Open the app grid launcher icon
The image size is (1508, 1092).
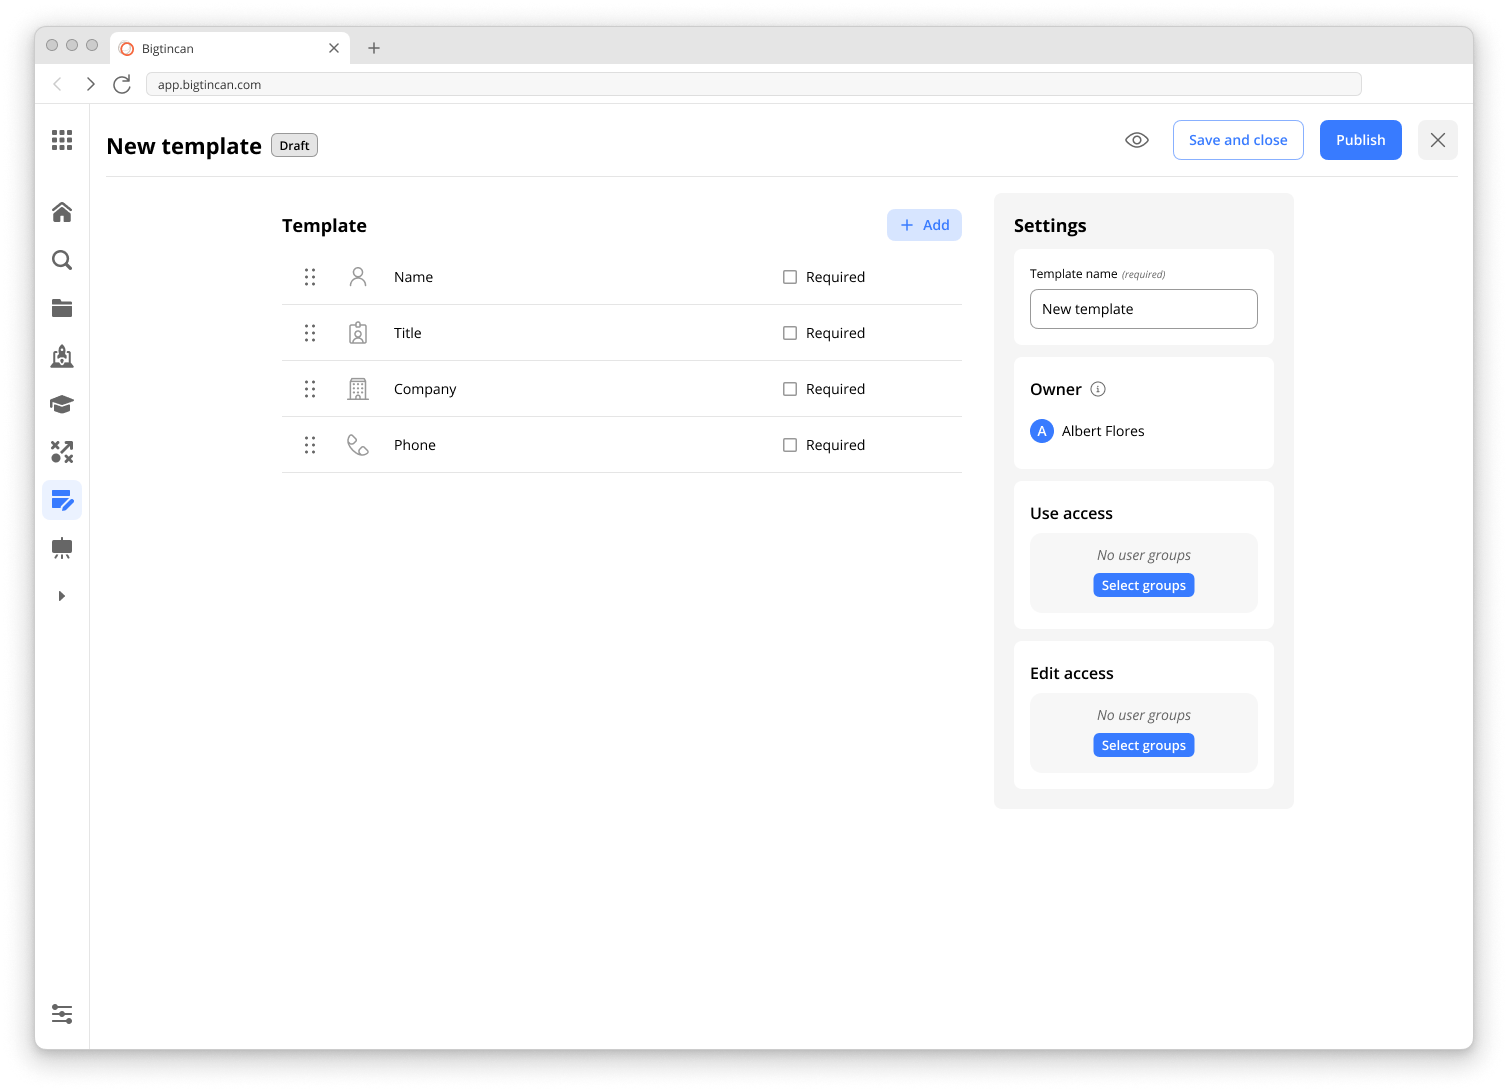62,140
